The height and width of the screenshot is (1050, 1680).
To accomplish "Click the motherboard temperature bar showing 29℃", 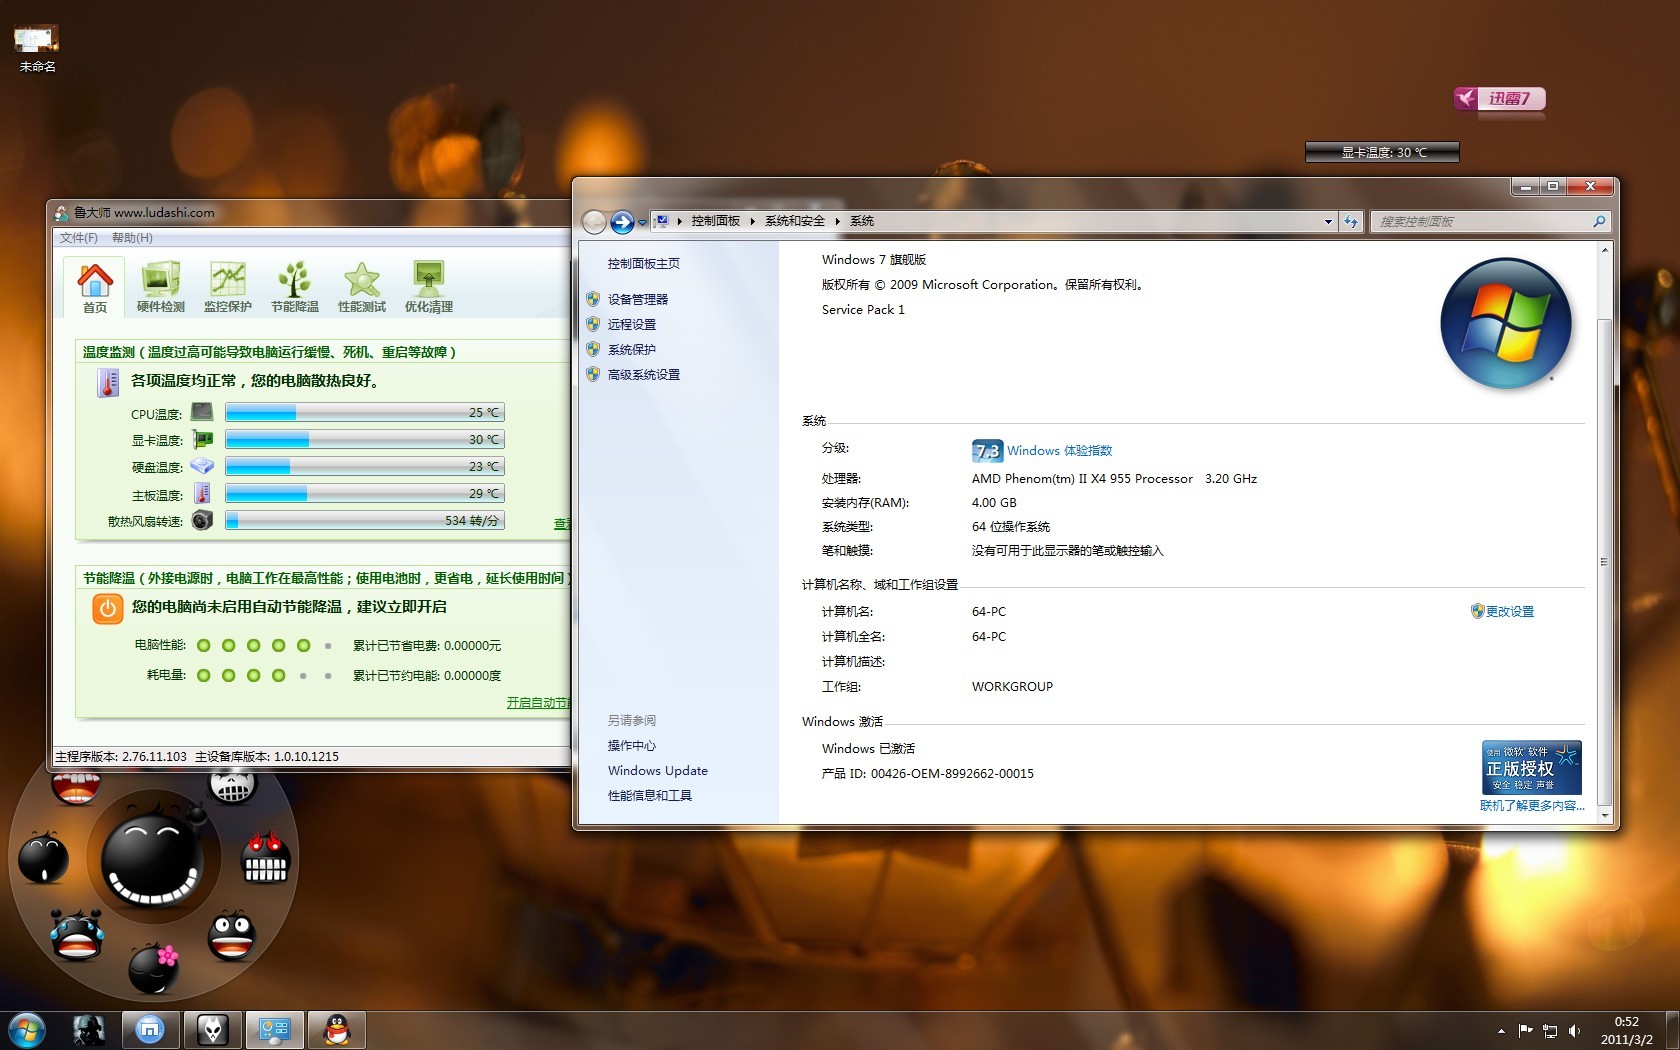I will [x=364, y=493].
